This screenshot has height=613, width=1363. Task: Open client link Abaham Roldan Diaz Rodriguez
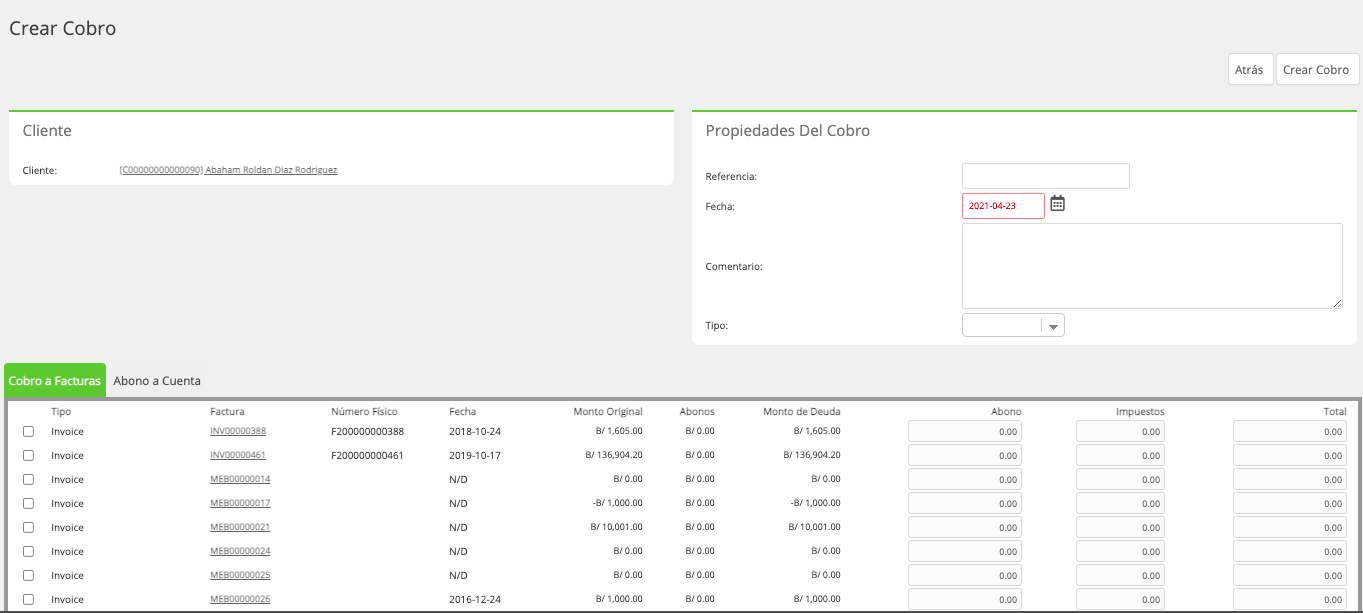[228, 170]
